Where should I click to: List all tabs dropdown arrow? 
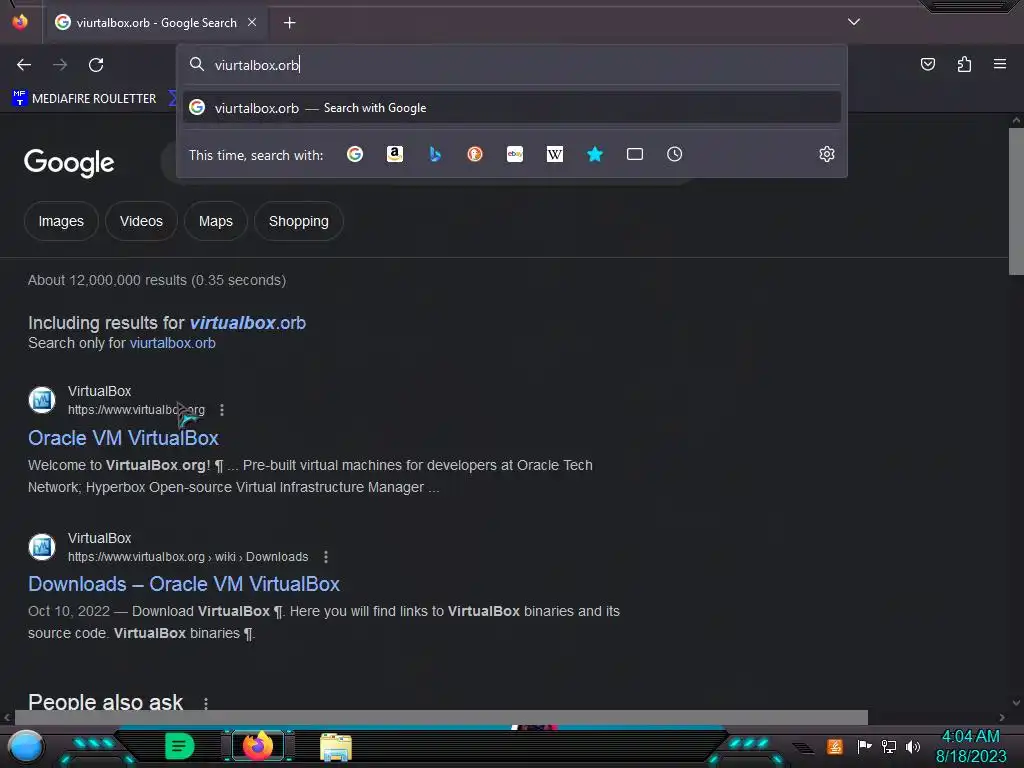point(854,22)
